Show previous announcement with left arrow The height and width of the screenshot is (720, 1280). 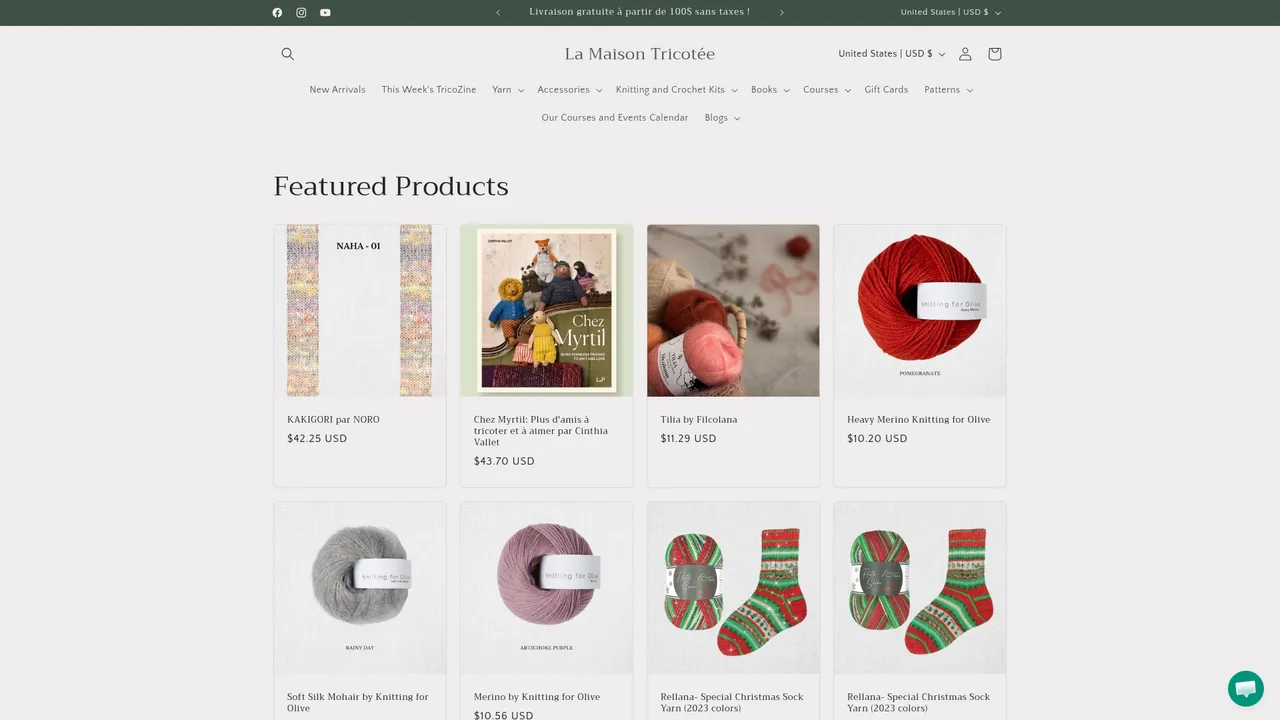click(x=498, y=13)
